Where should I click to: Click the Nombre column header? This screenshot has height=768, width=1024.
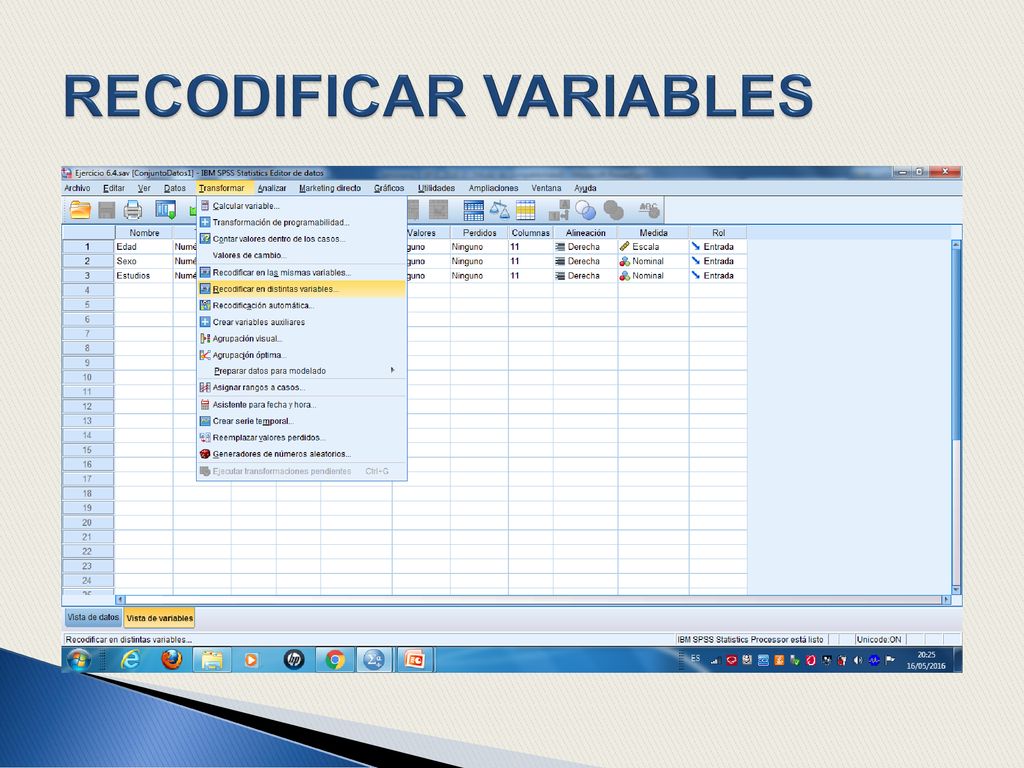[144, 232]
